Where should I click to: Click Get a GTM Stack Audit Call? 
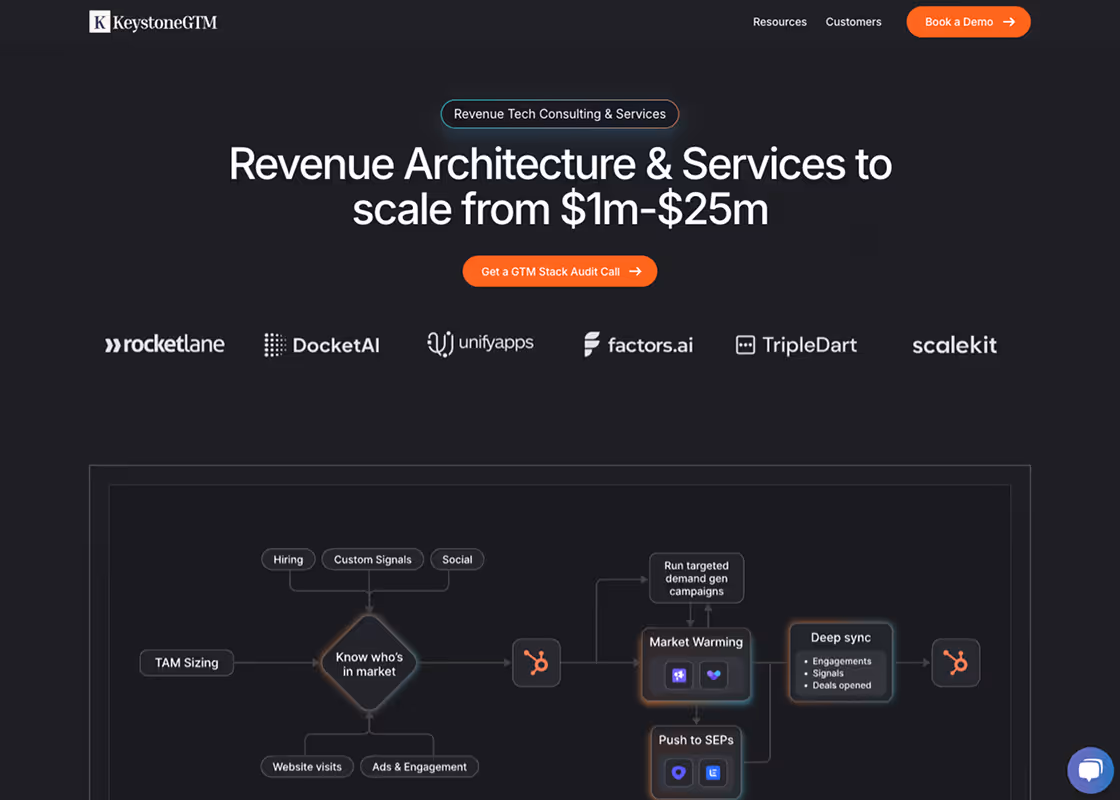(x=559, y=271)
